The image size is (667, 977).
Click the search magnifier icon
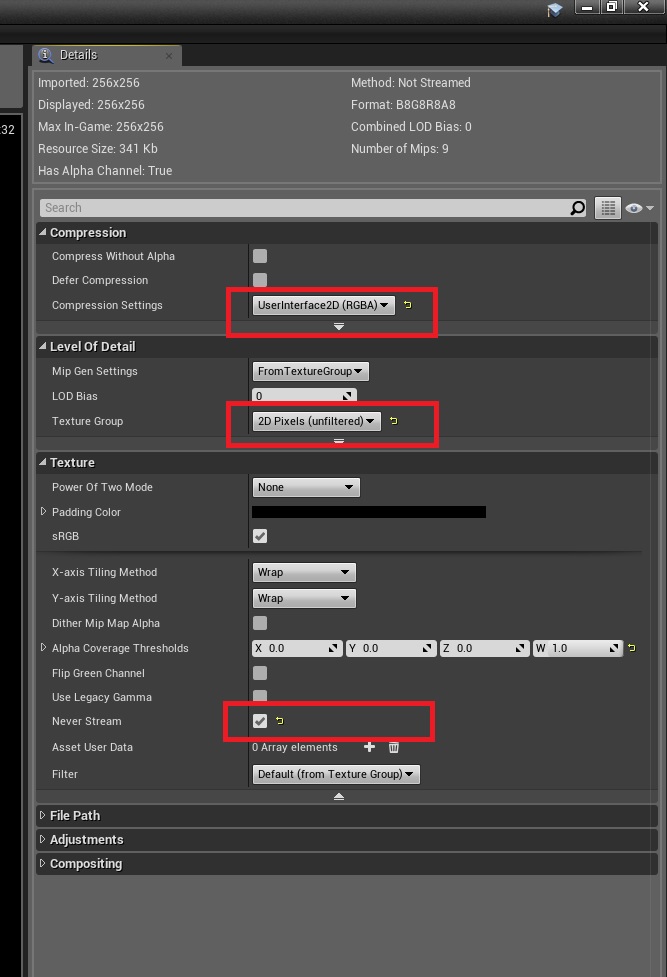pyautogui.click(x=578, y=208)
